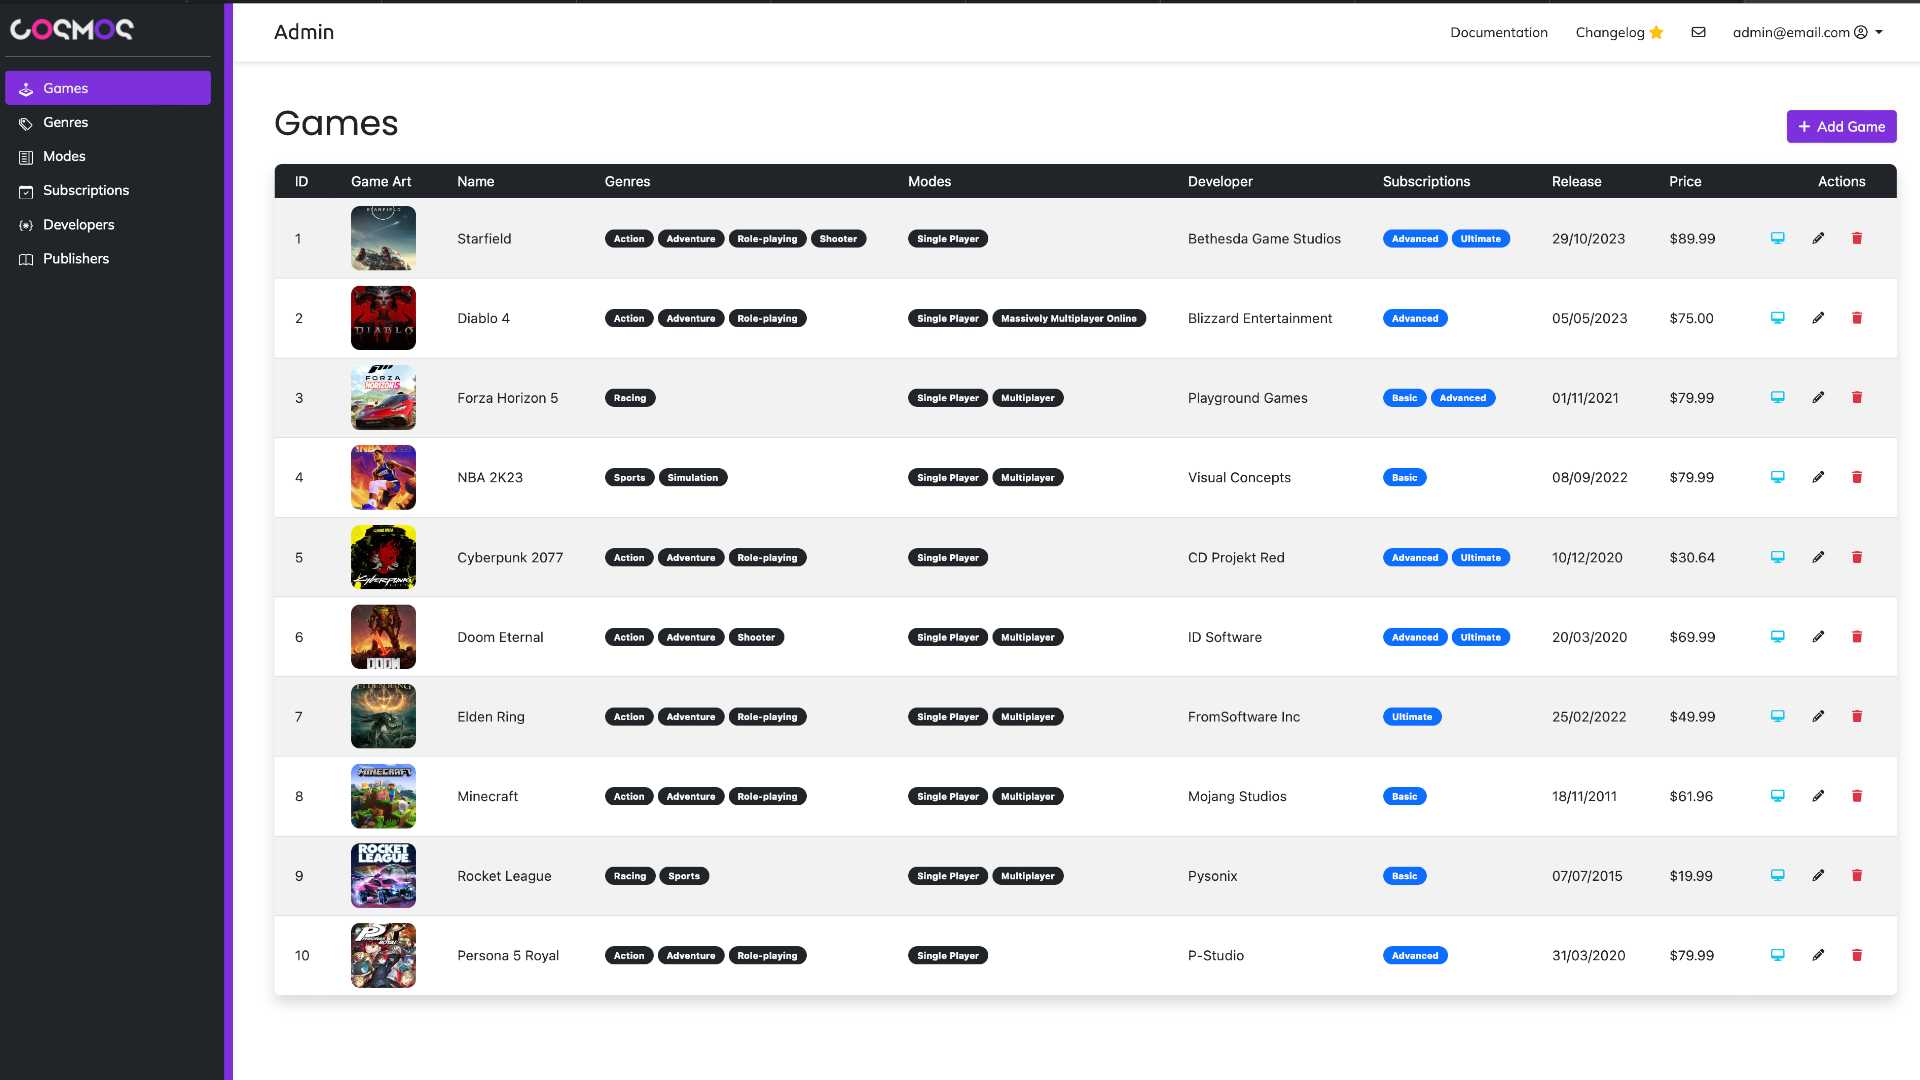View Forza Horizon 5 via monitor icon
This screenshot has height=1080, width=1920.
[1778, 397]
